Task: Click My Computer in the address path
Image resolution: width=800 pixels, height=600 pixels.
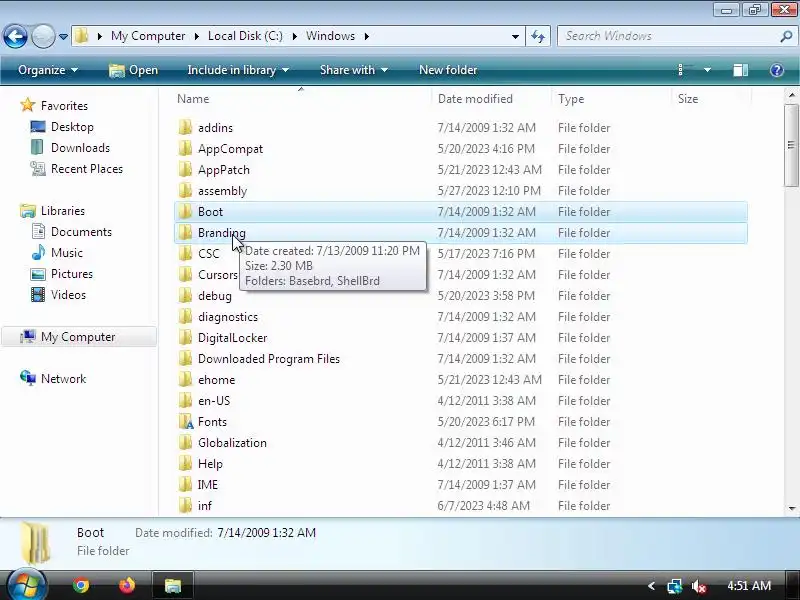Action: click(148, 36)
